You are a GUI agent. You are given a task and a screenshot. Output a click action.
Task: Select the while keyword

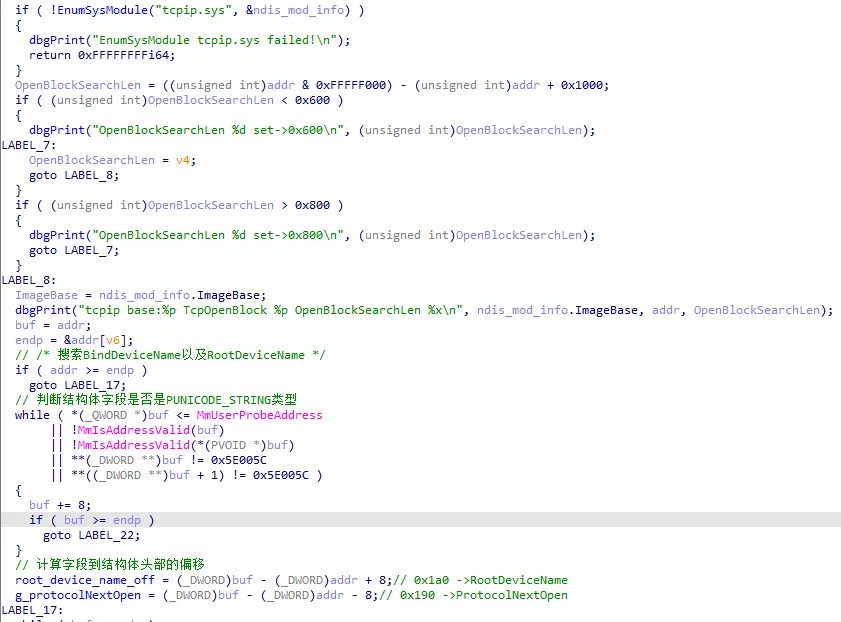[x=32, y=416]
